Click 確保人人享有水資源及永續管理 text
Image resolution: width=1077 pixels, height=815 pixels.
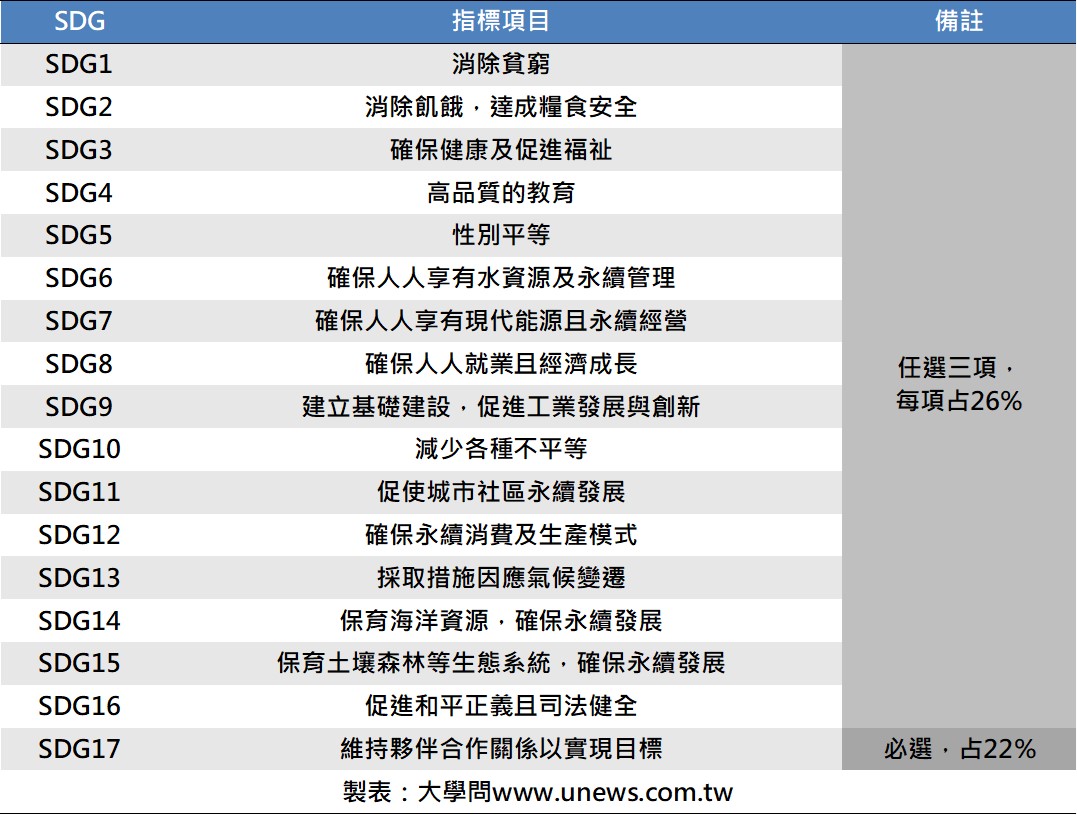tap(501, 278)
